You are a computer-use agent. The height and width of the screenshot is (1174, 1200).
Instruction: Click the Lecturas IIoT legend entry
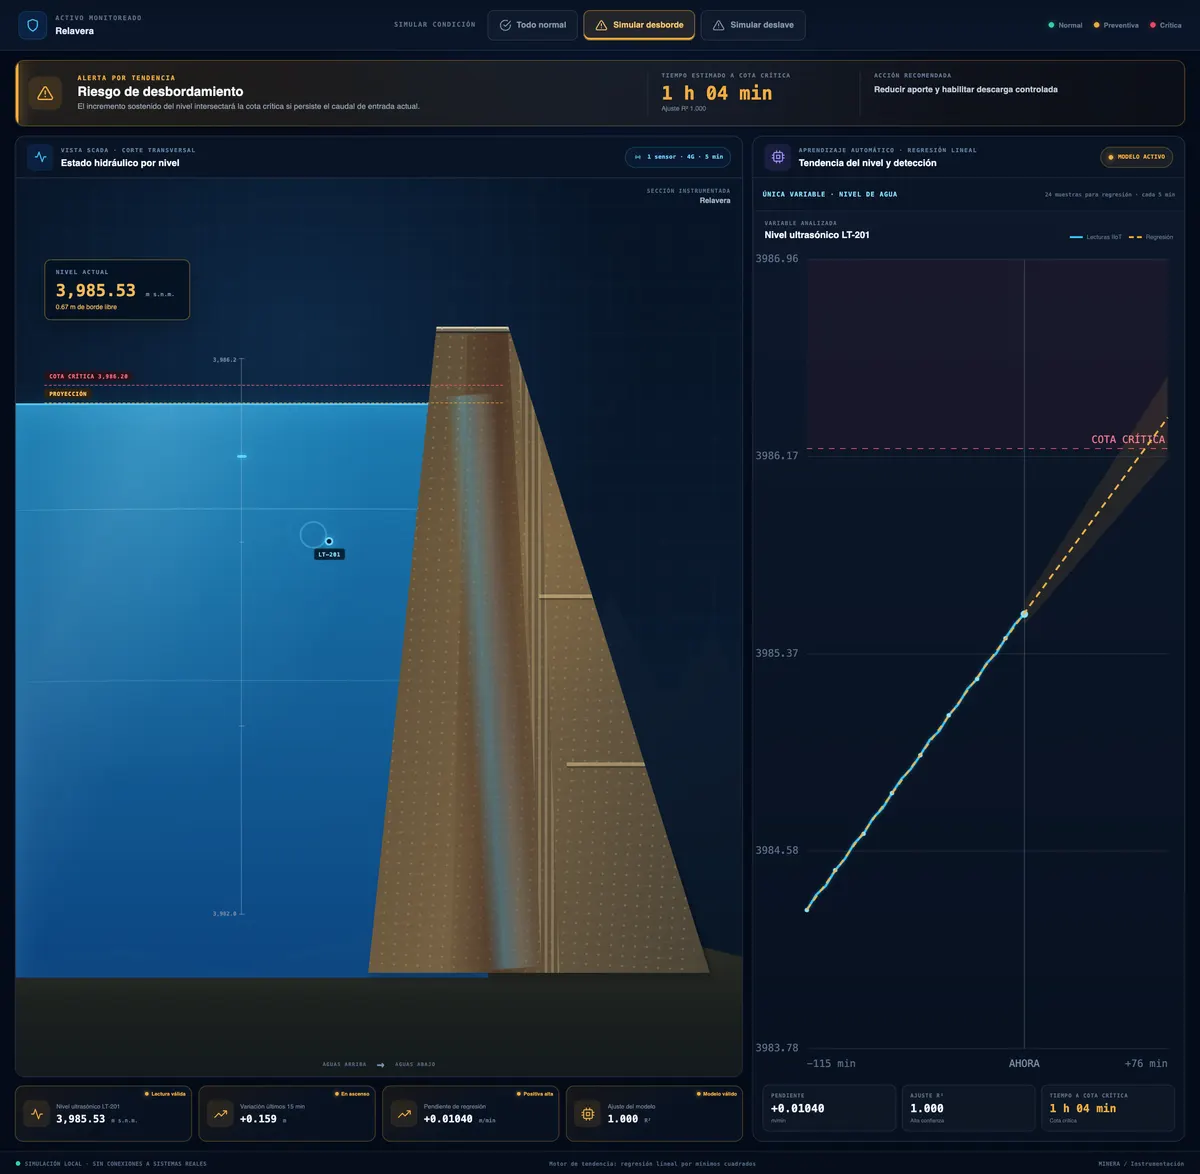pos(1096,237)
